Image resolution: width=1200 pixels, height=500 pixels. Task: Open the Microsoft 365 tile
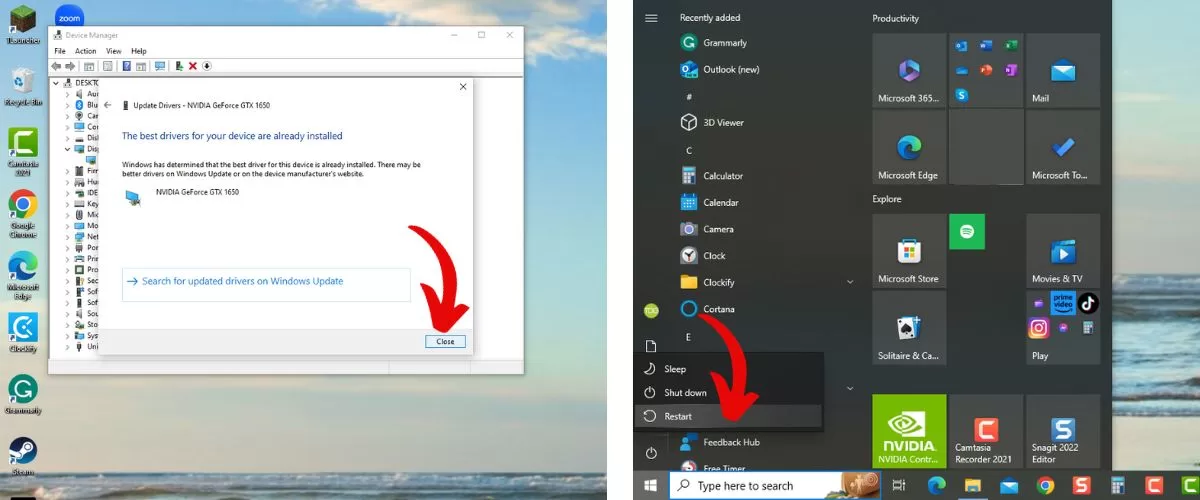[909, 70]
